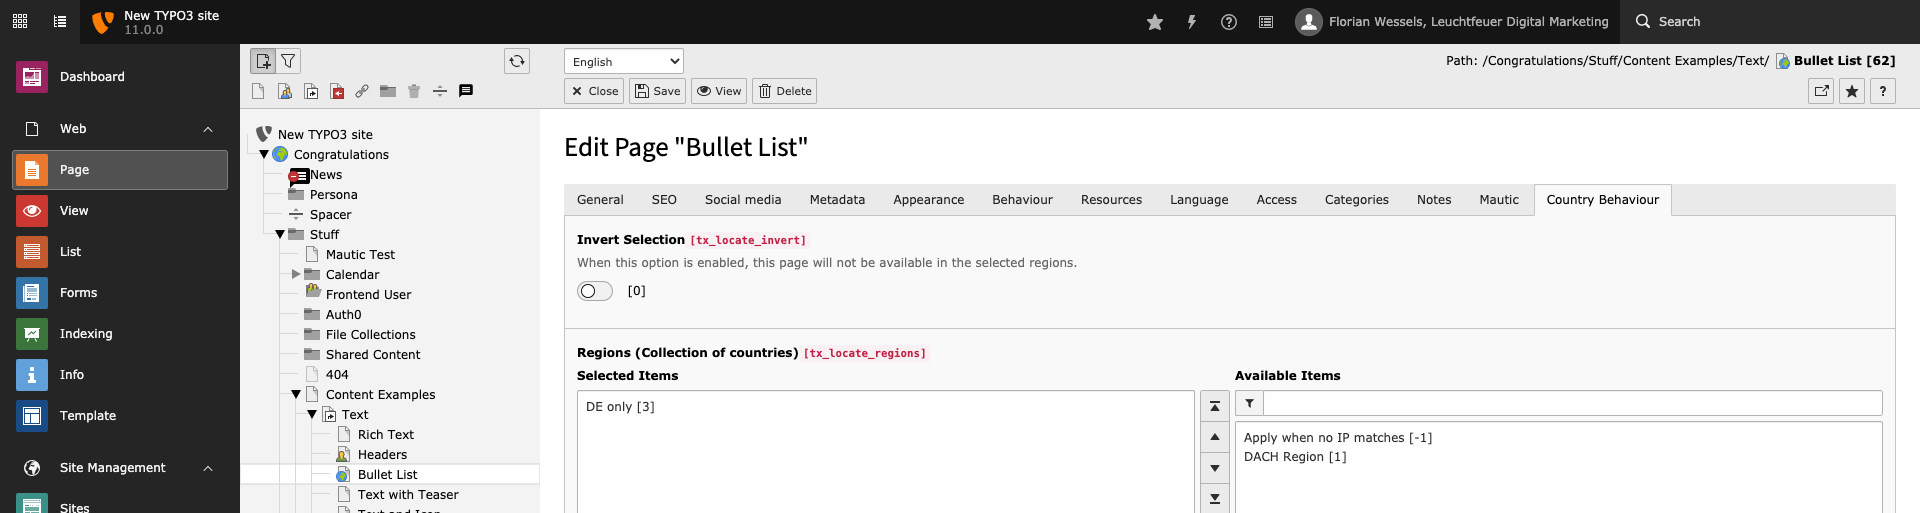Click the Save button
Image resolution: width=1920 pixels, height=513 pixels.
[657, 91]
